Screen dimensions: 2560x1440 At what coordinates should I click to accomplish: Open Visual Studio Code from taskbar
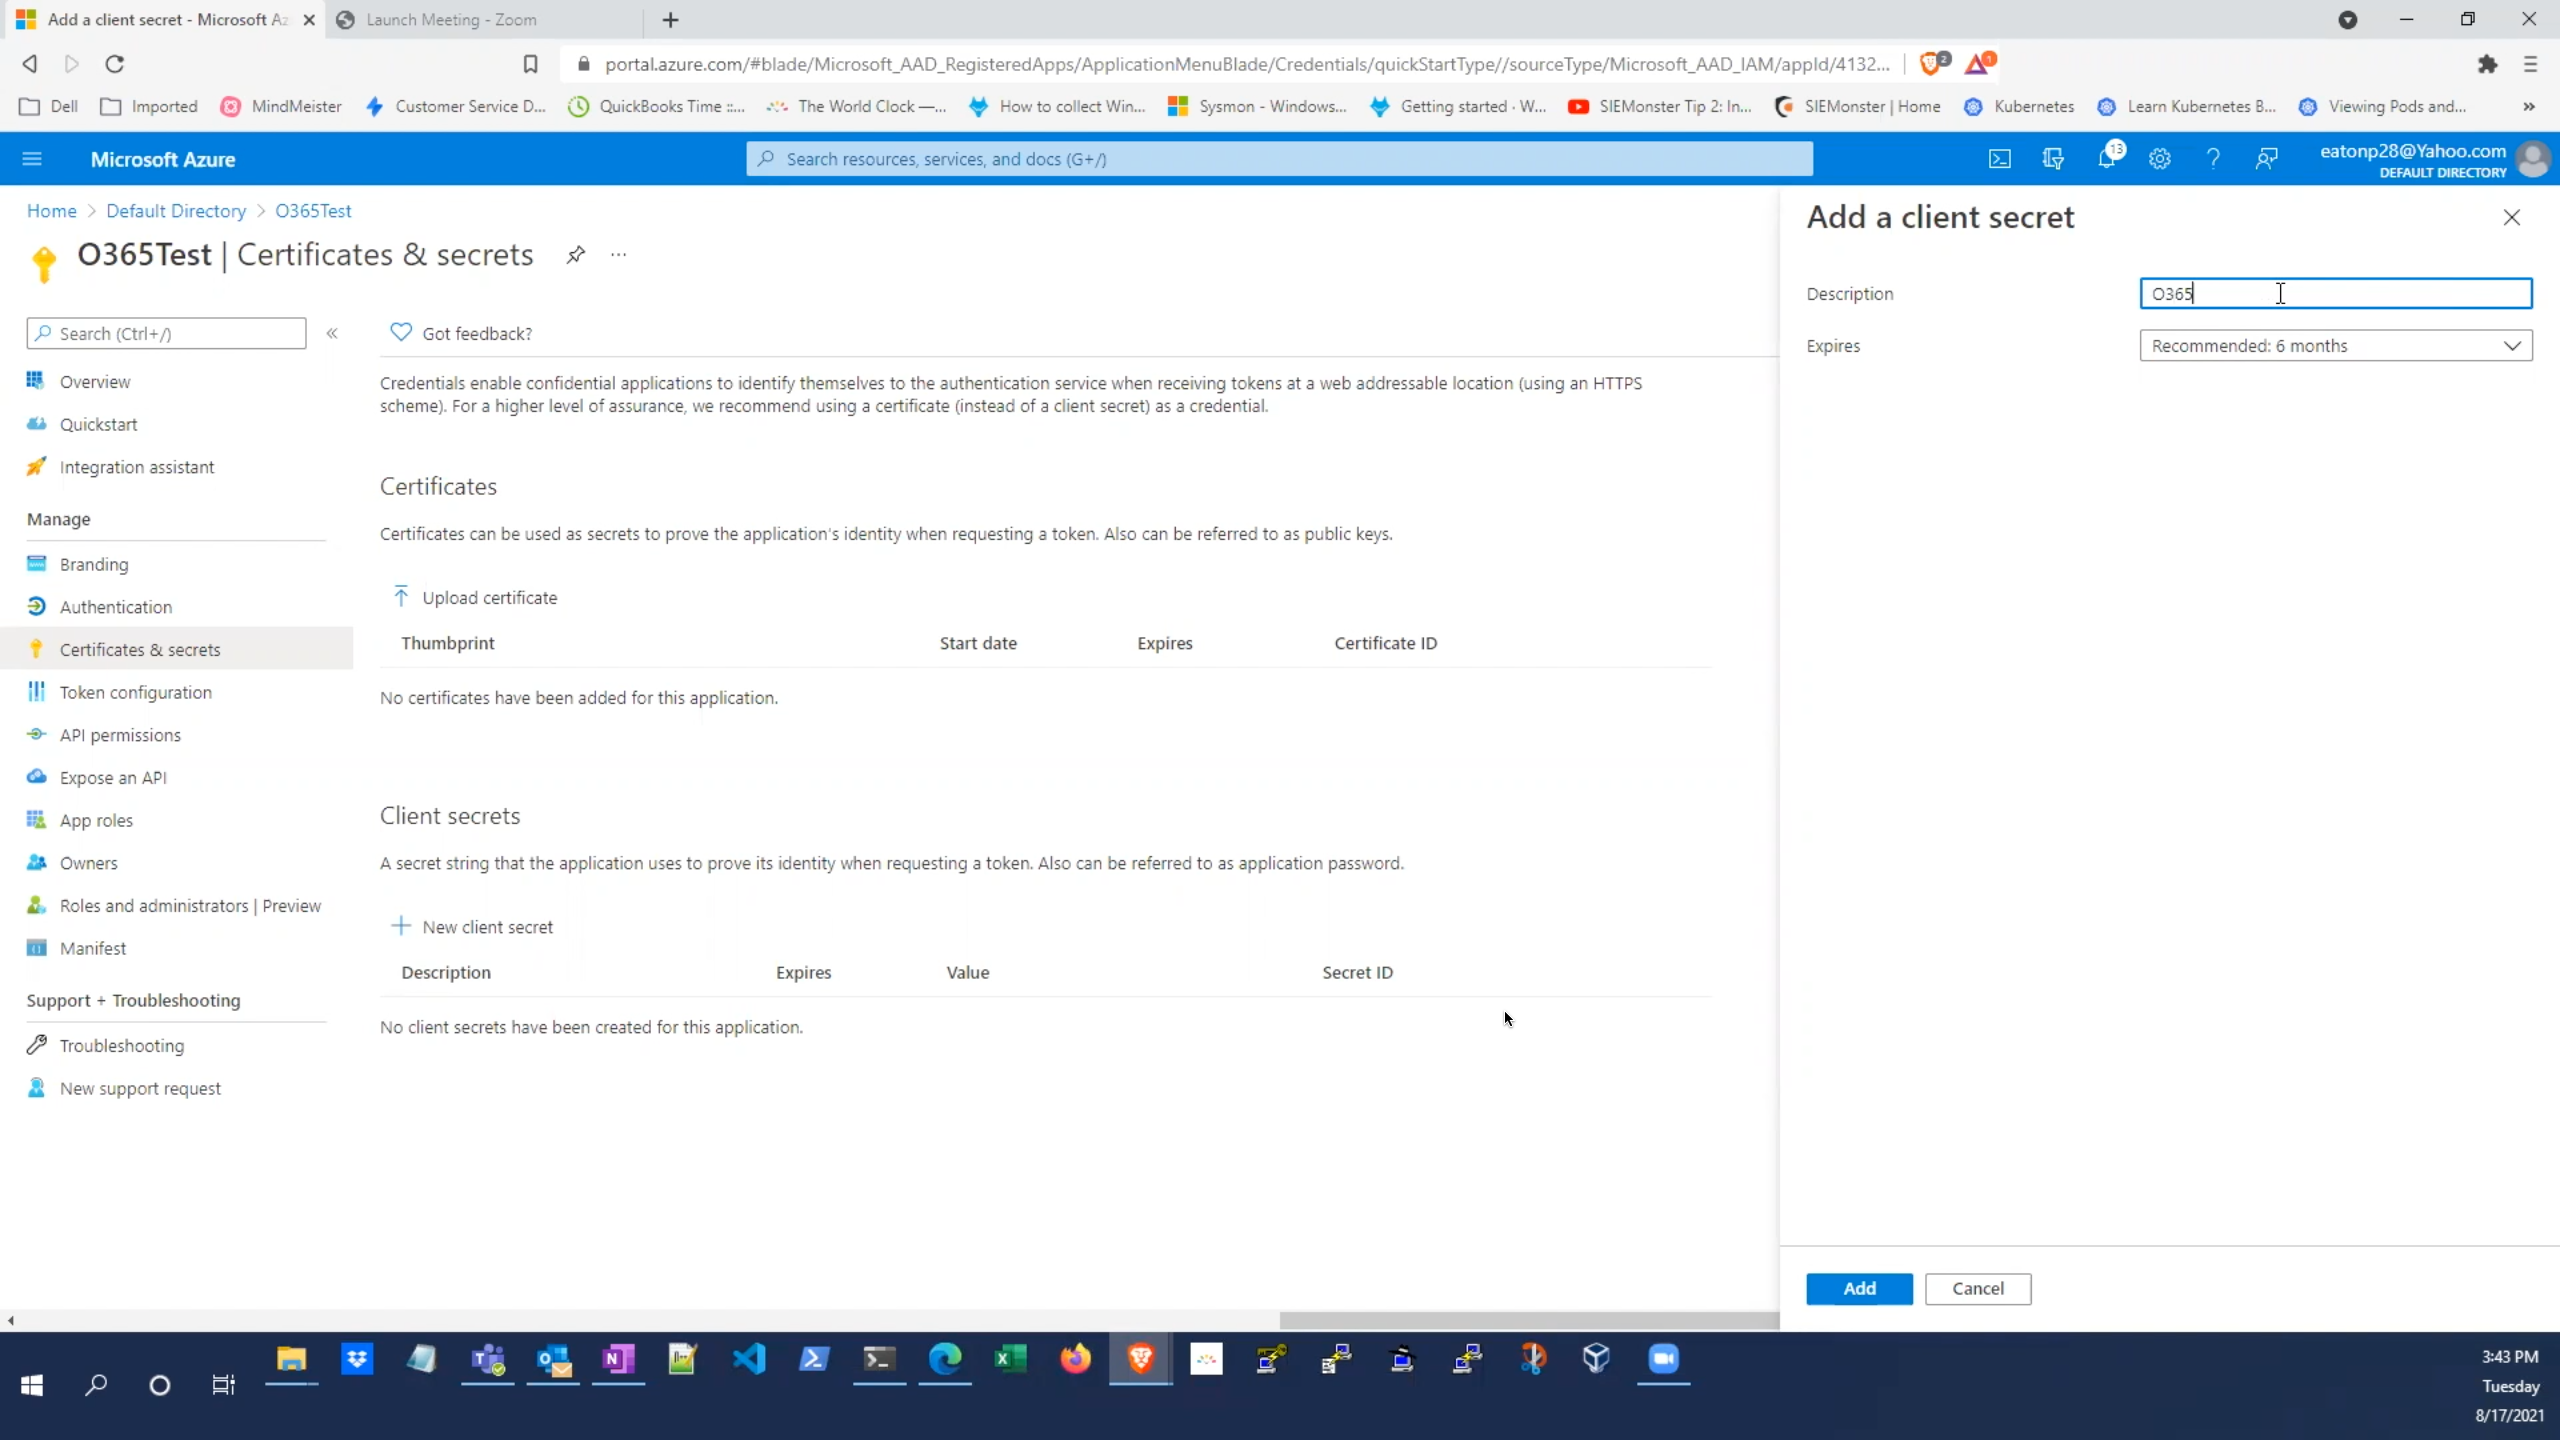click(x=749, y=1358)
